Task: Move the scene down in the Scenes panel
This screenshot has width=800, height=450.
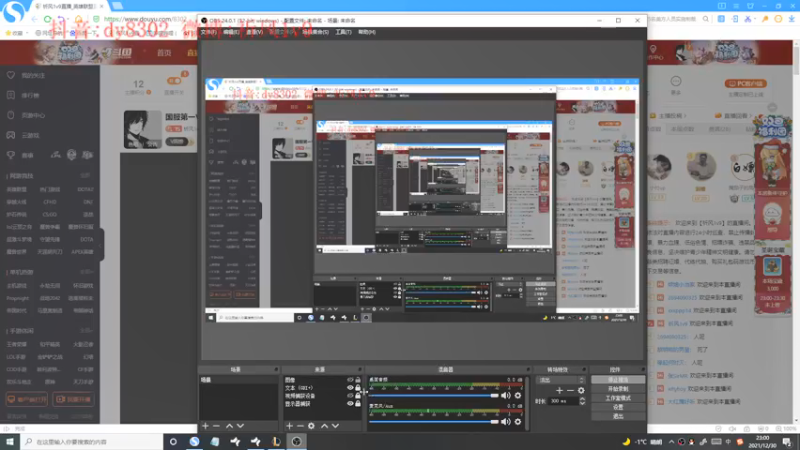Action: tap(240, 426)
